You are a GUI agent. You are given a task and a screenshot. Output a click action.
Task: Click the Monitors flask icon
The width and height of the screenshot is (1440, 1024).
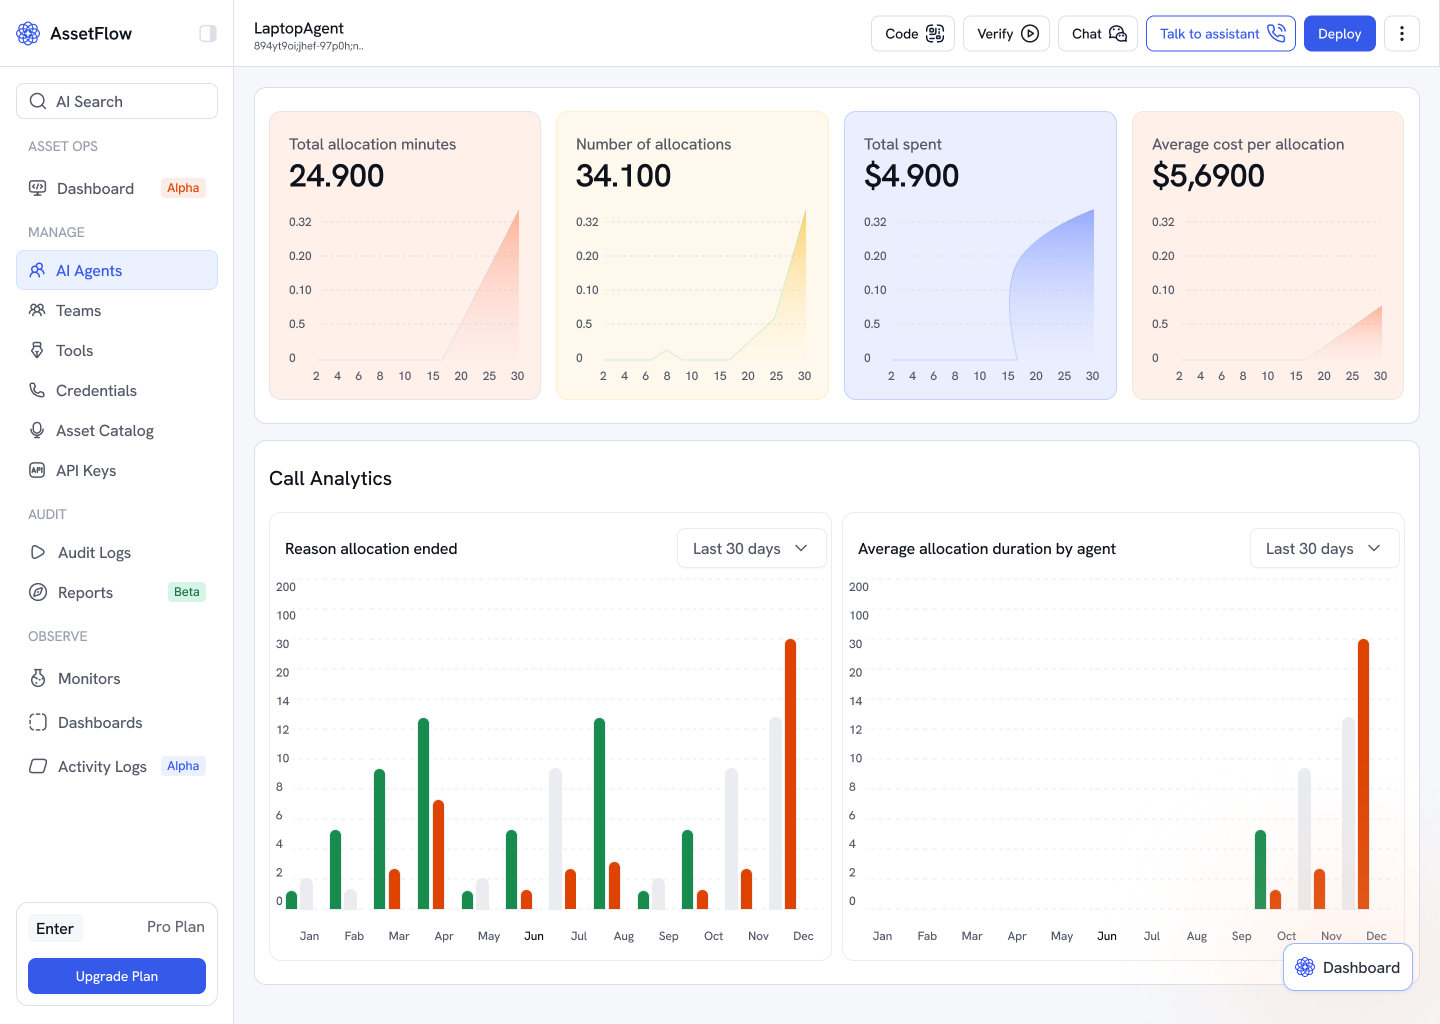point(38,678)
